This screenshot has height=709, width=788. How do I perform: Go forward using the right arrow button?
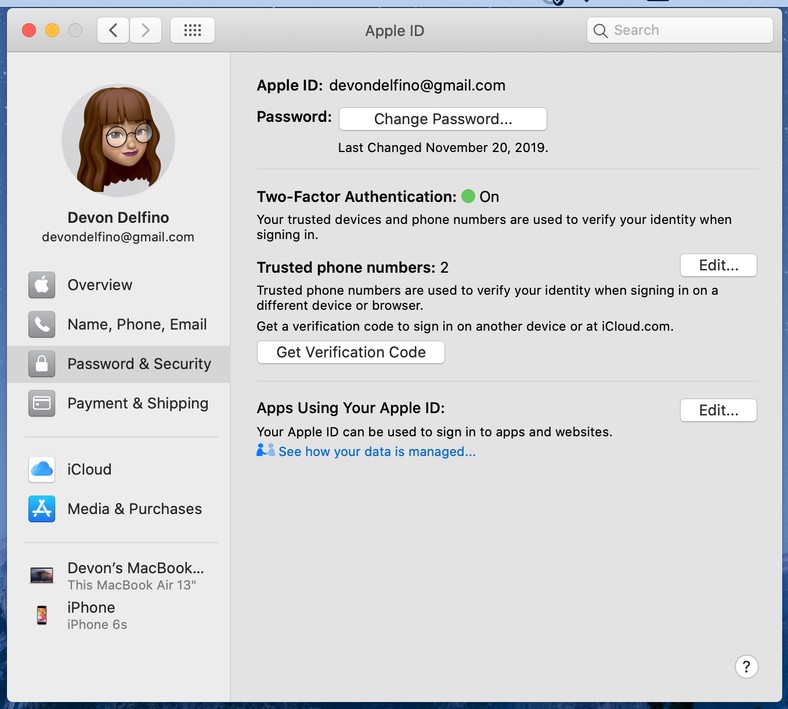pyautogui.click(x=146, y=30)
